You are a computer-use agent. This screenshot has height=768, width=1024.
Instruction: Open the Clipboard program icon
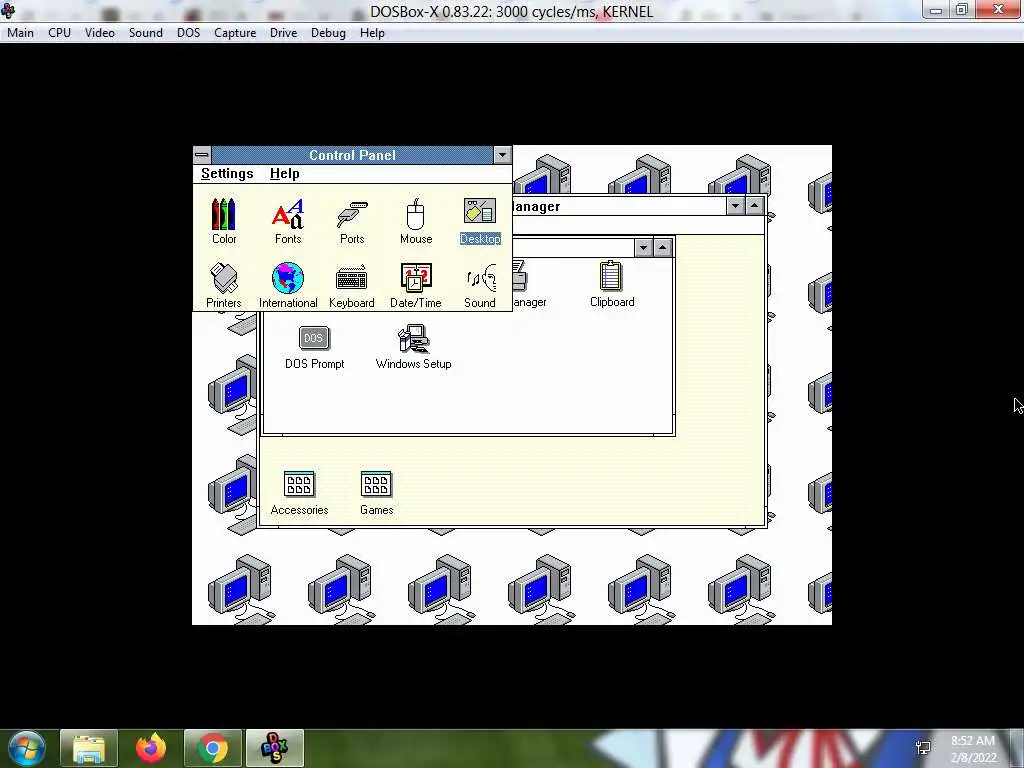[612, 285]
